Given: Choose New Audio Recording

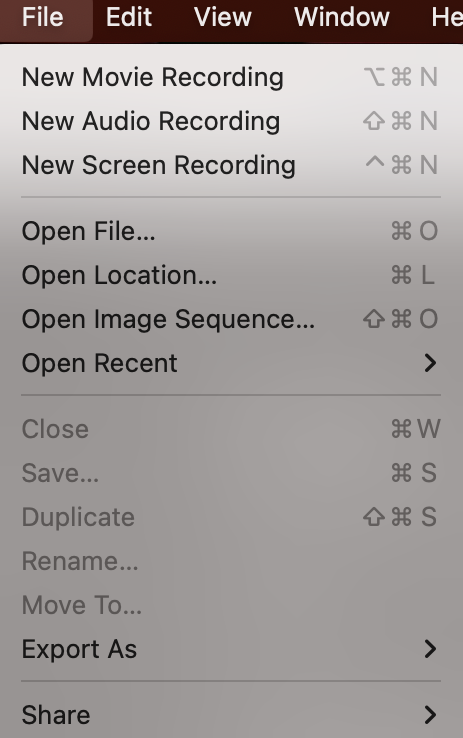Looking at the screenshot, I should pos(231,121).
